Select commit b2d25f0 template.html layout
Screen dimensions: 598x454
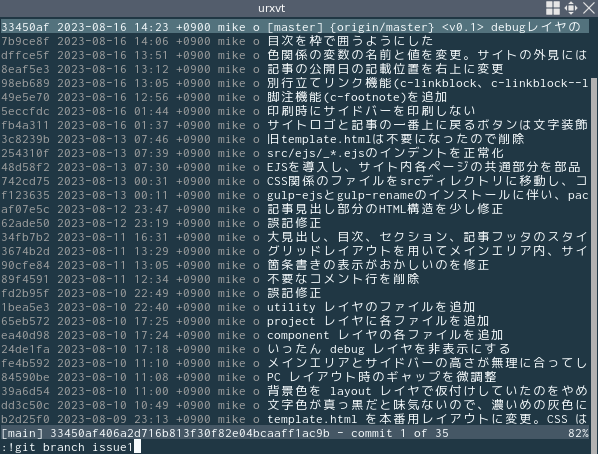[x=294, y=419]
